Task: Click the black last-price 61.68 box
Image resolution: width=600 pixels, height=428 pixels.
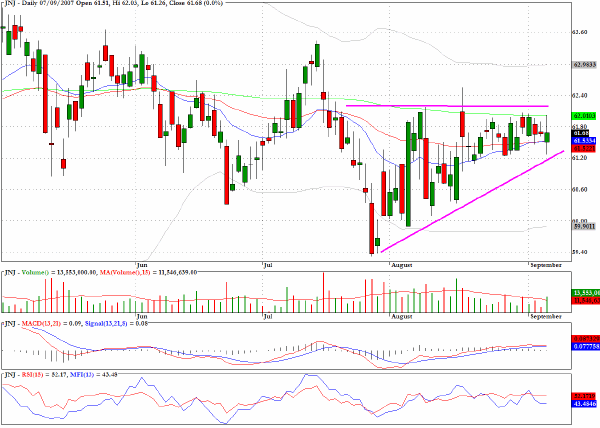Action: point(581,133)
